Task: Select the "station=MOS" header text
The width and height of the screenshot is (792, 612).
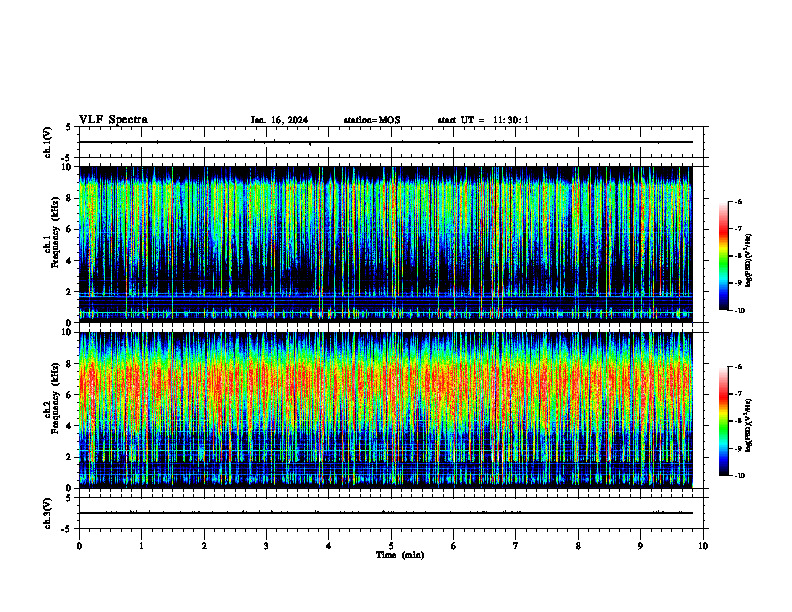Action: coord(372,120)
